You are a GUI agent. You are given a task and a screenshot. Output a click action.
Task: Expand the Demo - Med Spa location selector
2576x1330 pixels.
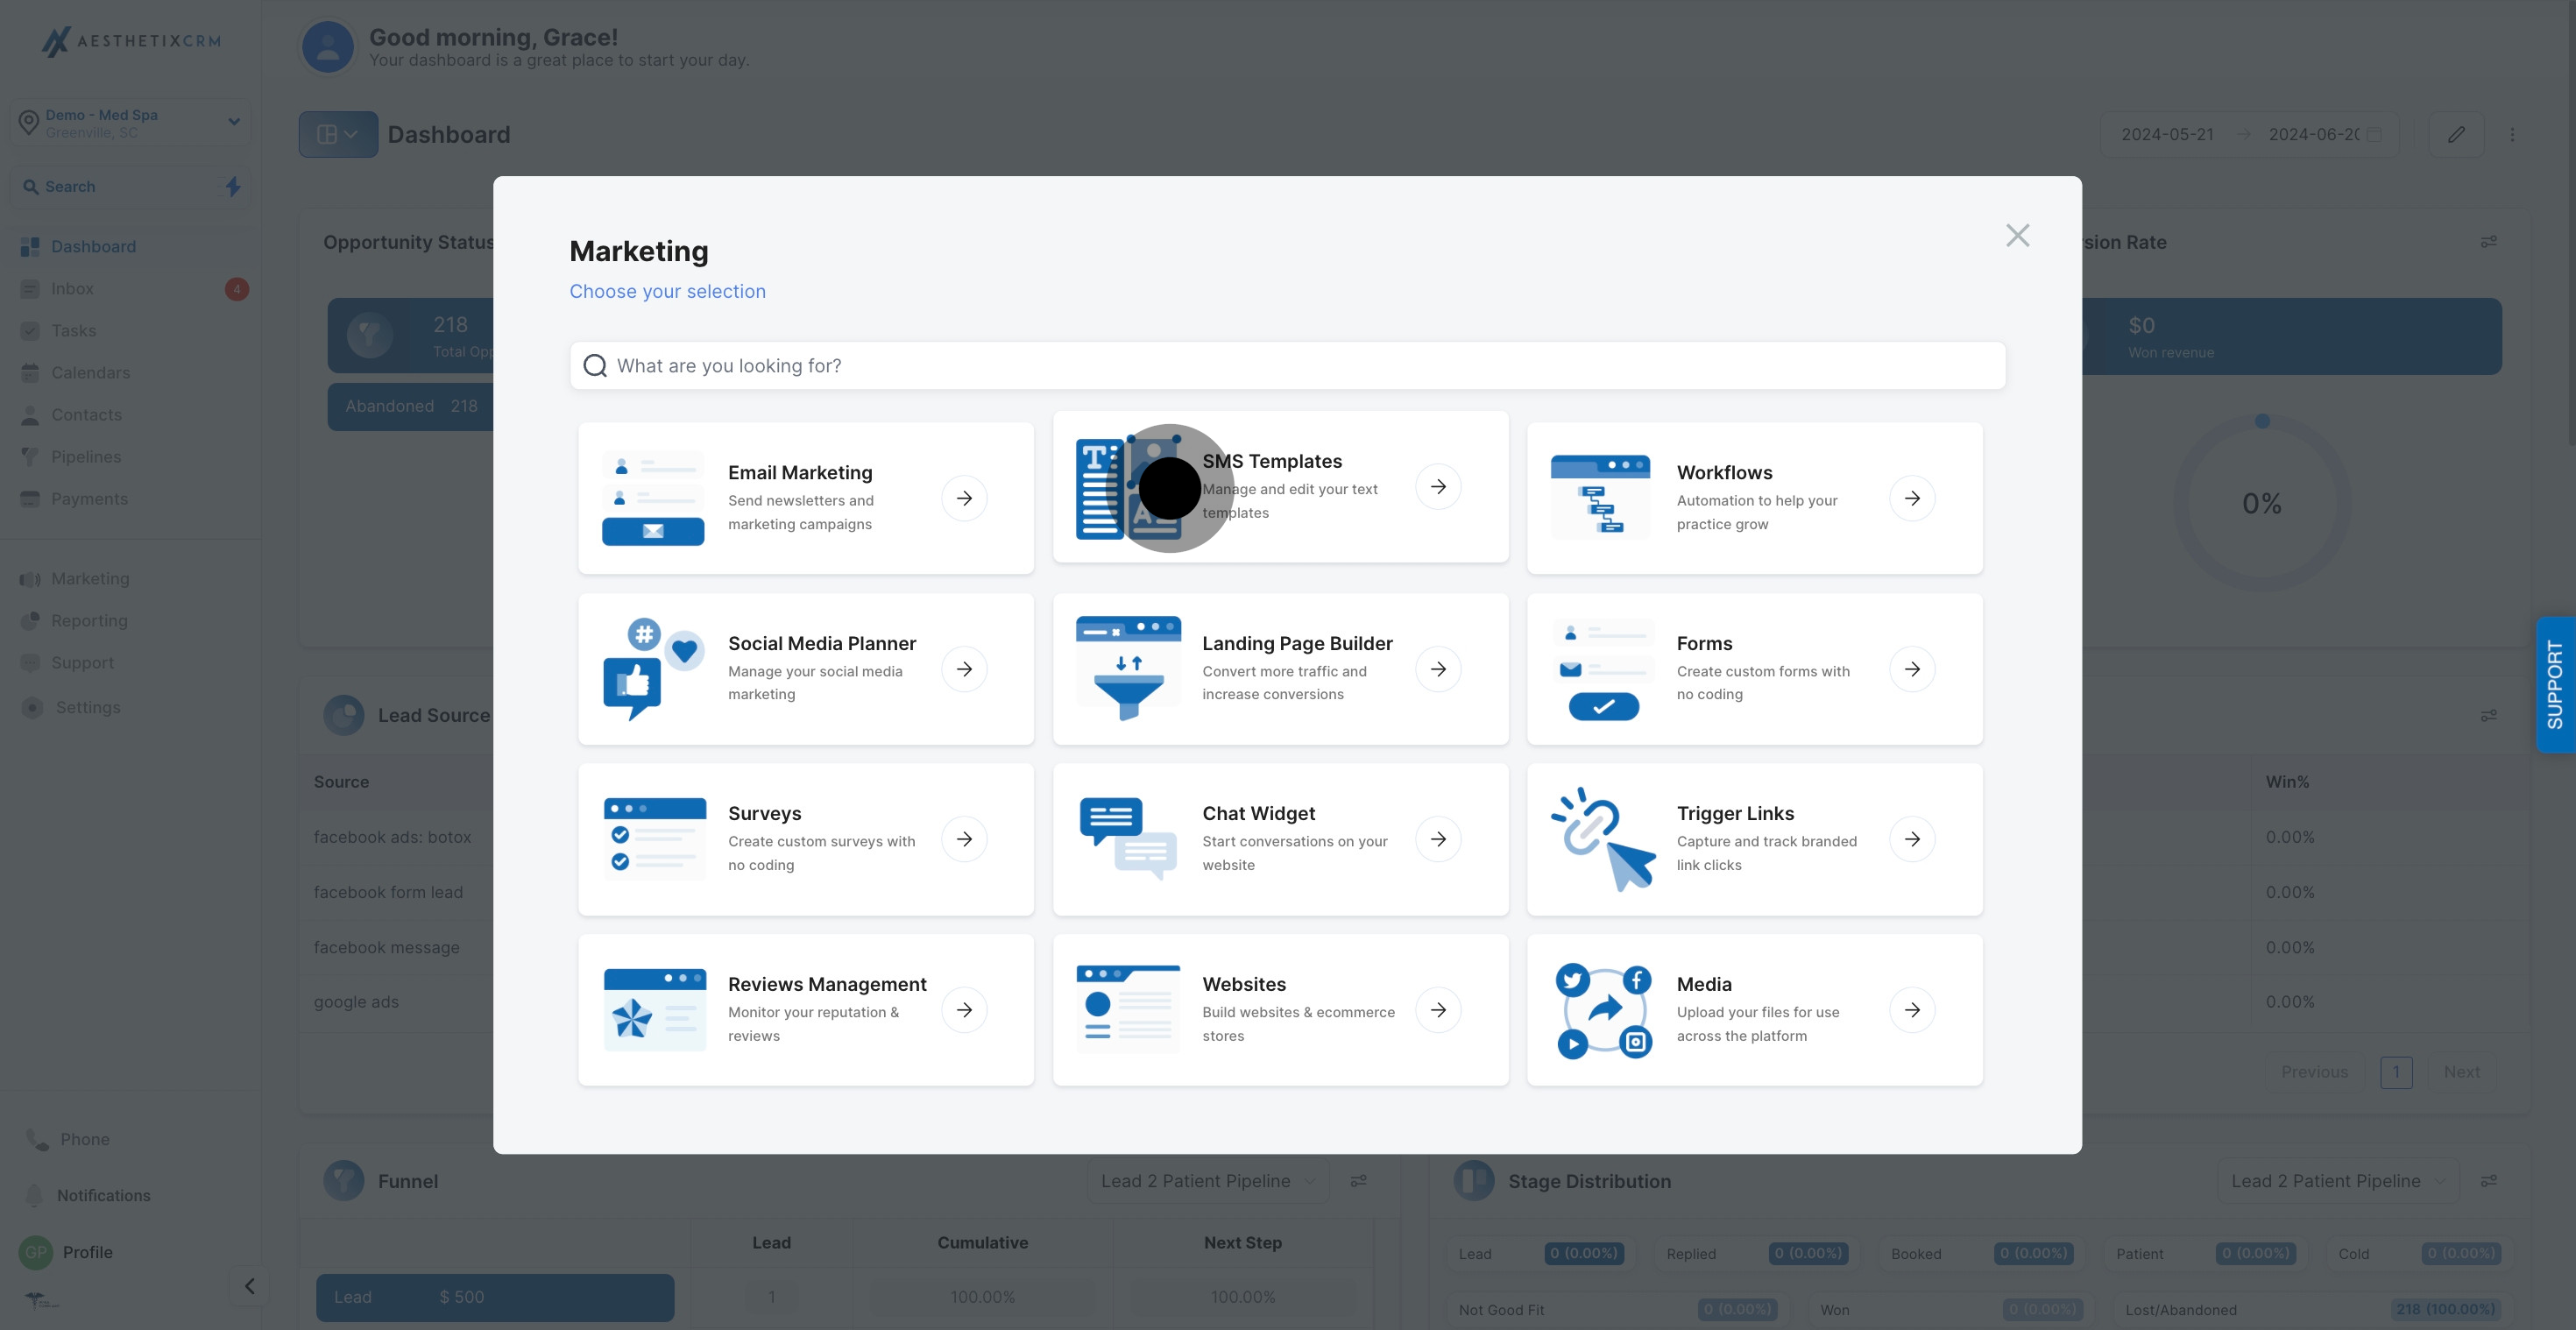point(130,123)
